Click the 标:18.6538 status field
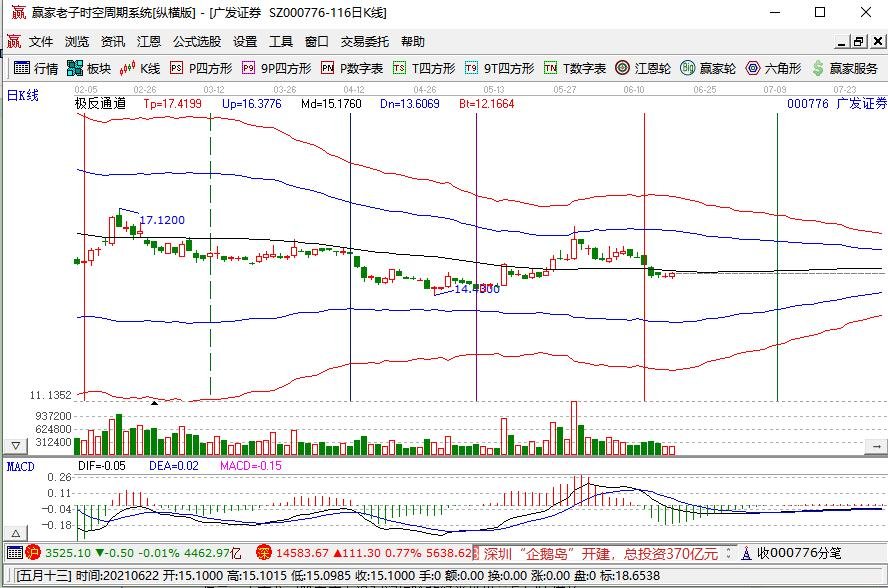 tap(630, 576)
